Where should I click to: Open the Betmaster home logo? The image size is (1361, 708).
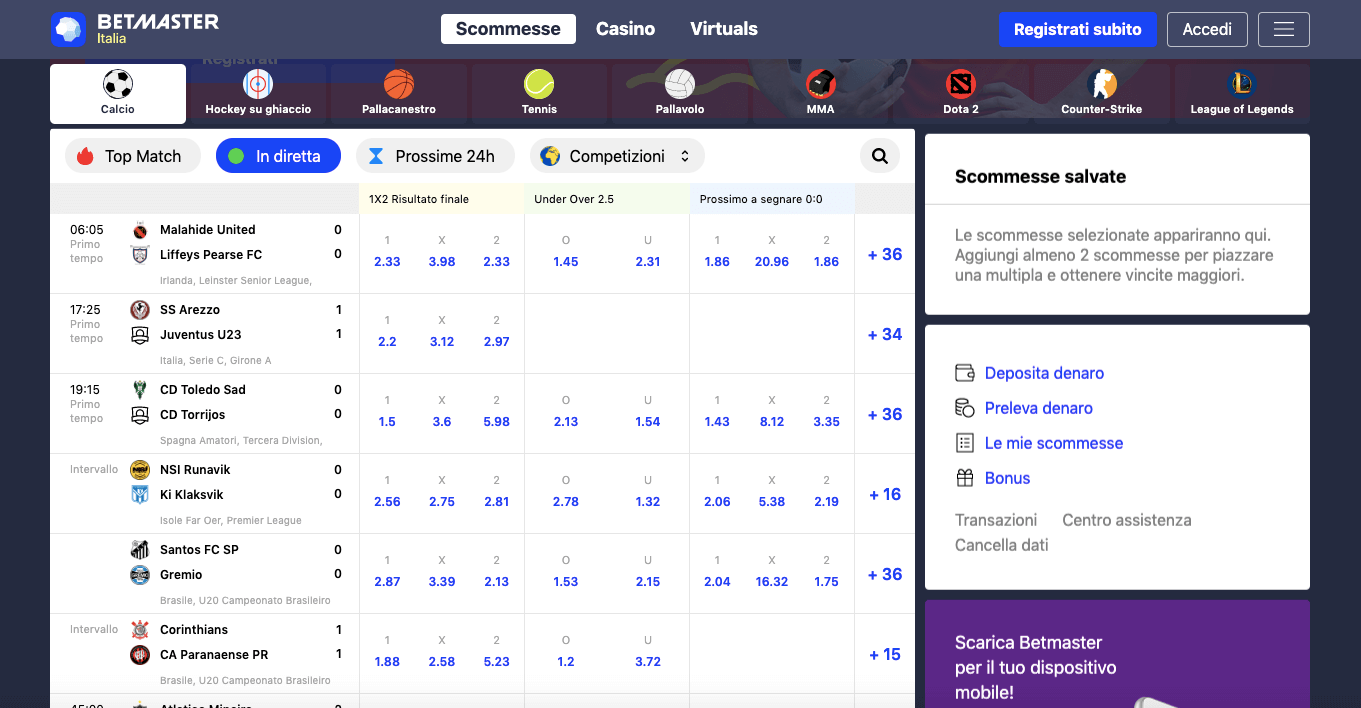tap(135, 29)
